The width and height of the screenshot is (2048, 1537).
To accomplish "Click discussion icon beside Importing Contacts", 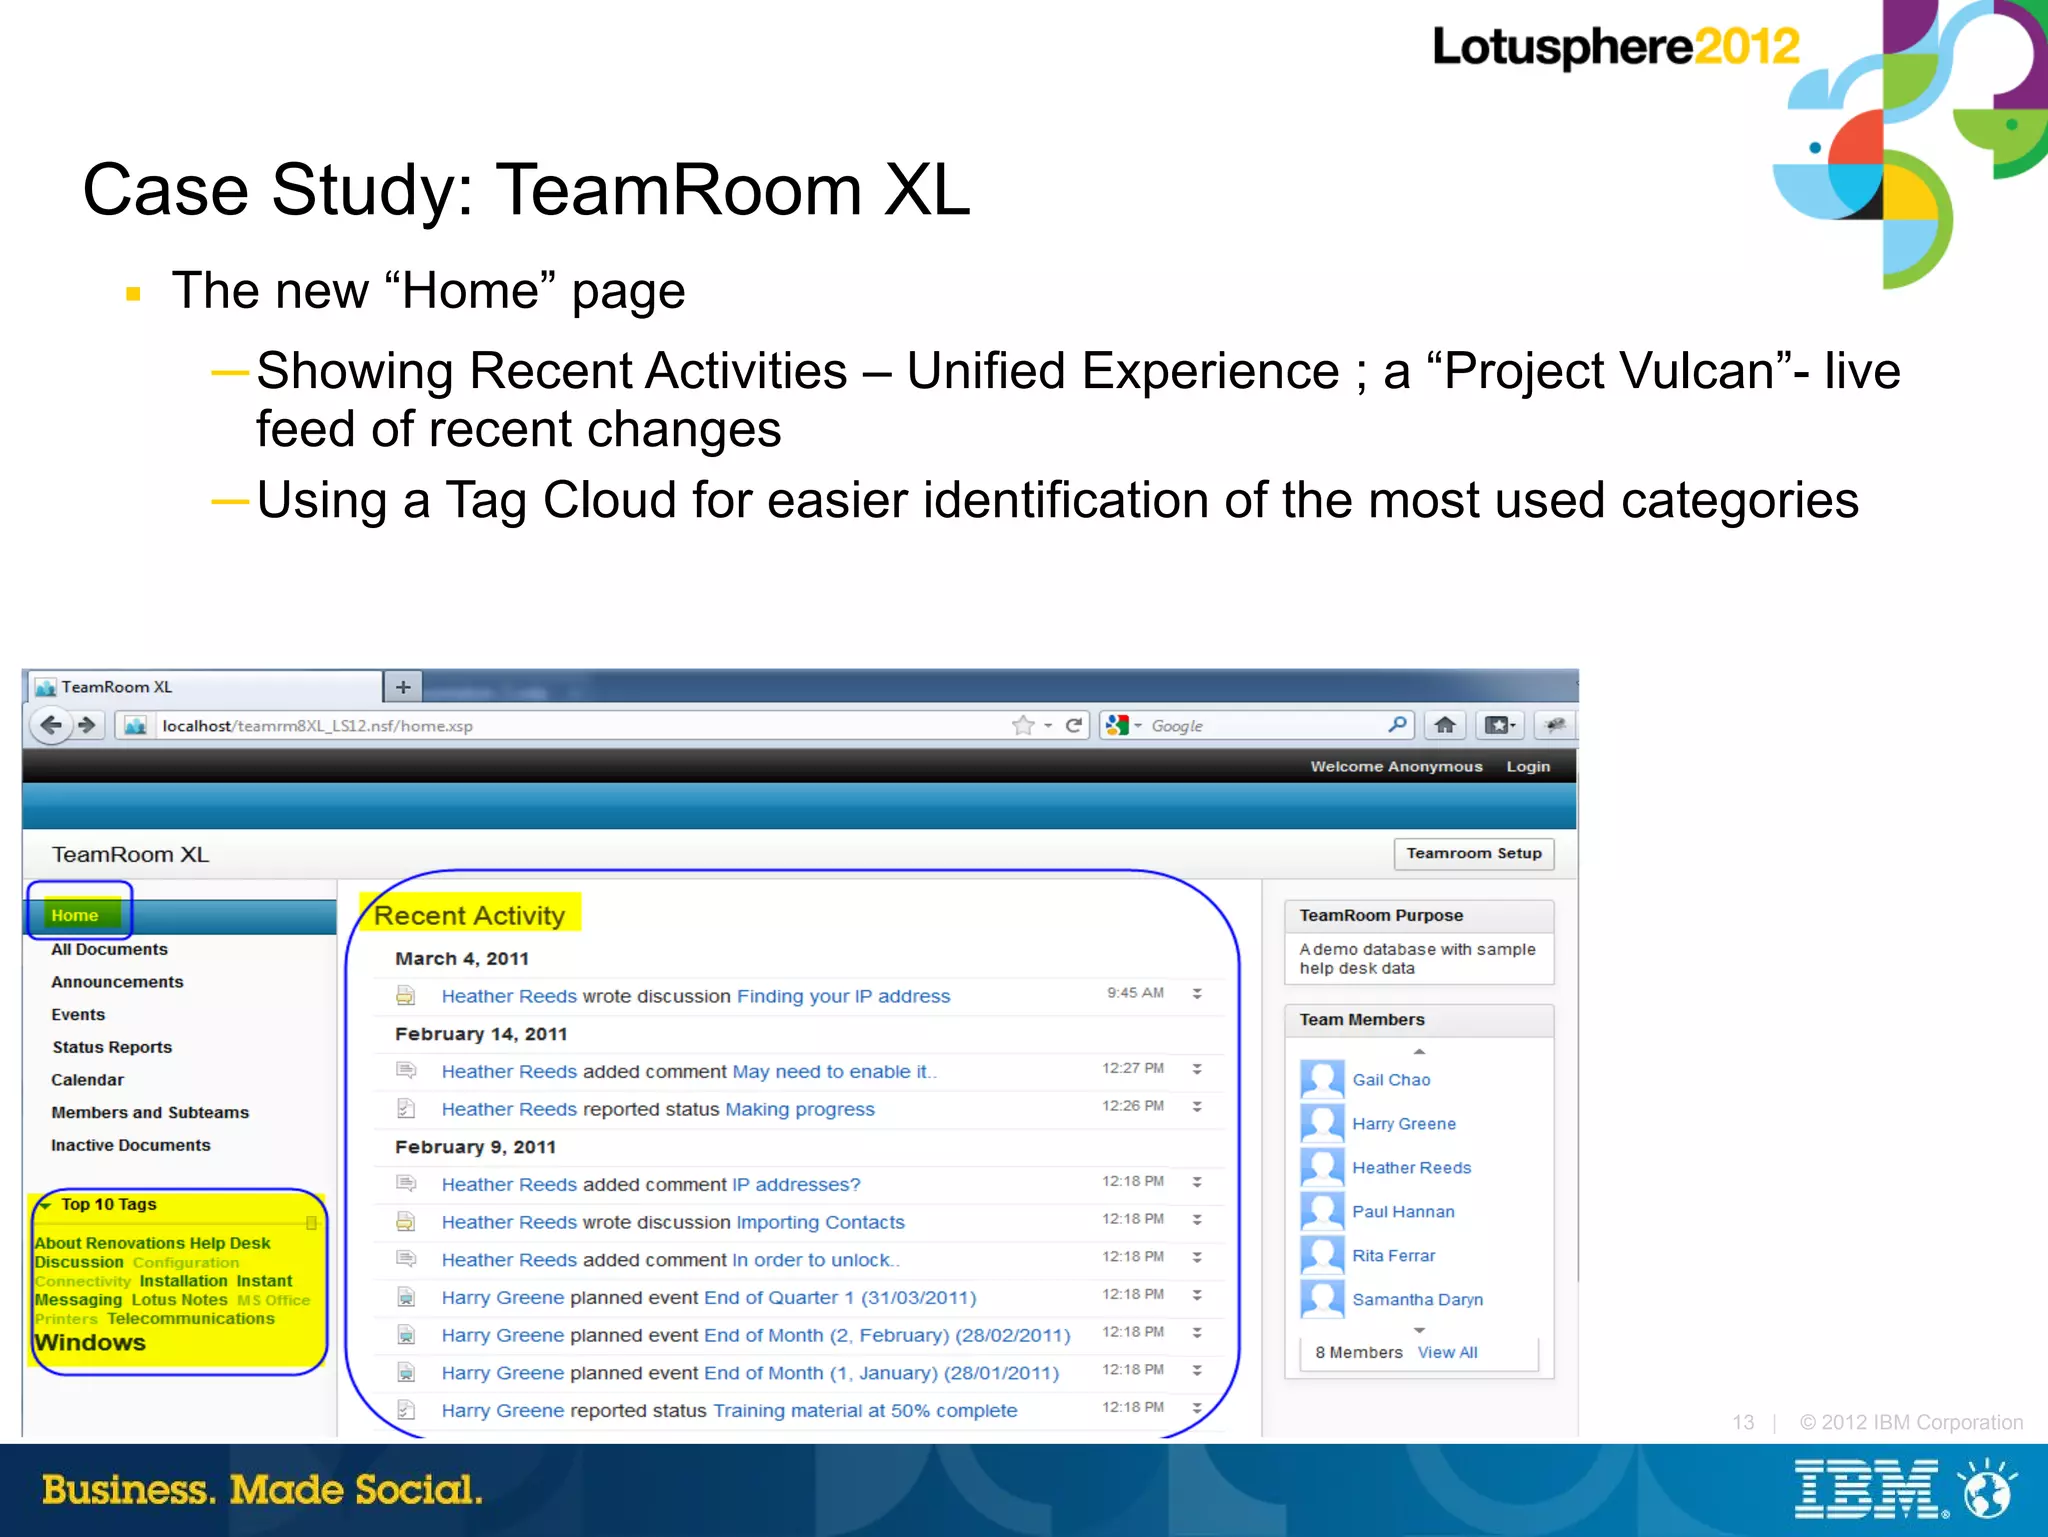I will coord(405,1222).
